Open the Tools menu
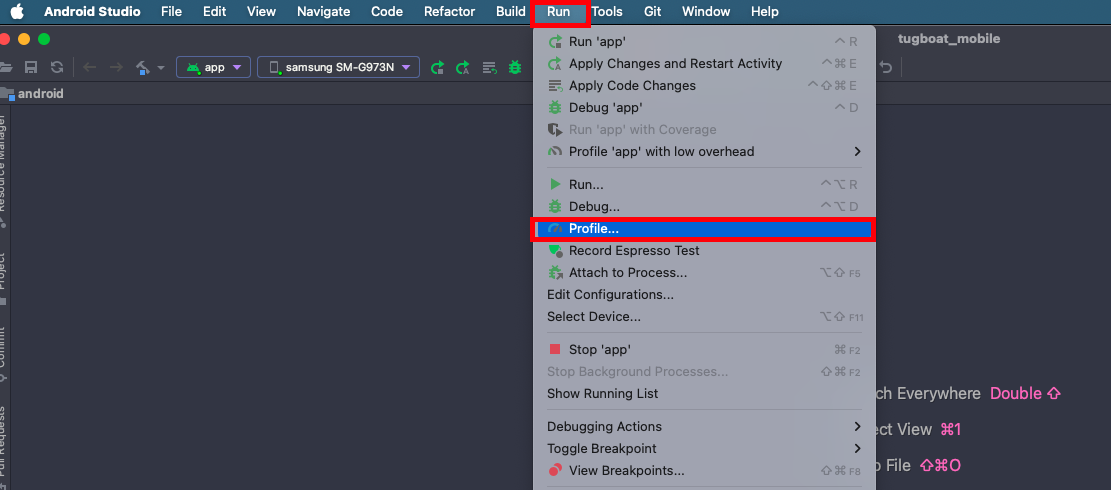The image size is (1111, 490). coord(607,11)
